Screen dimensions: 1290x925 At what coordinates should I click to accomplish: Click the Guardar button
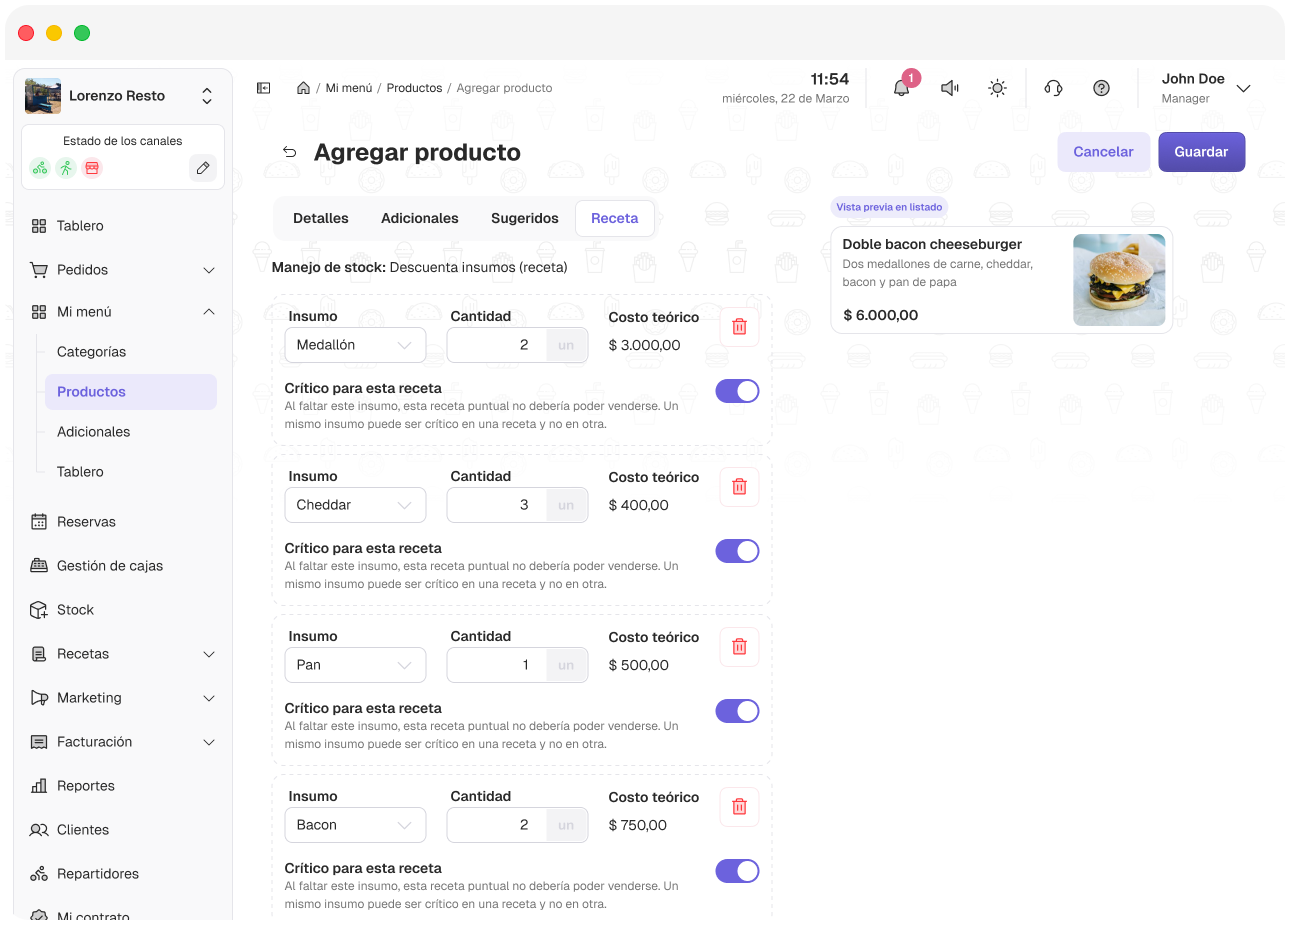tap(1202, 152)
